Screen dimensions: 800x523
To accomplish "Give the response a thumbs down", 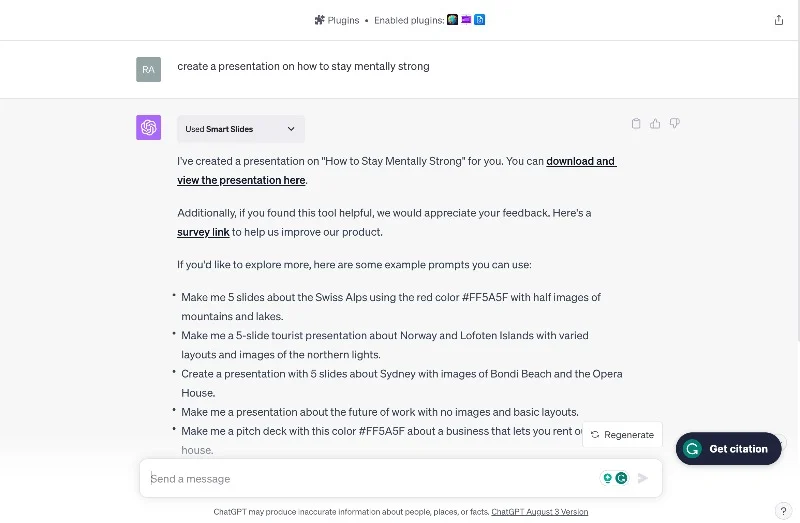I will [674, 124].
